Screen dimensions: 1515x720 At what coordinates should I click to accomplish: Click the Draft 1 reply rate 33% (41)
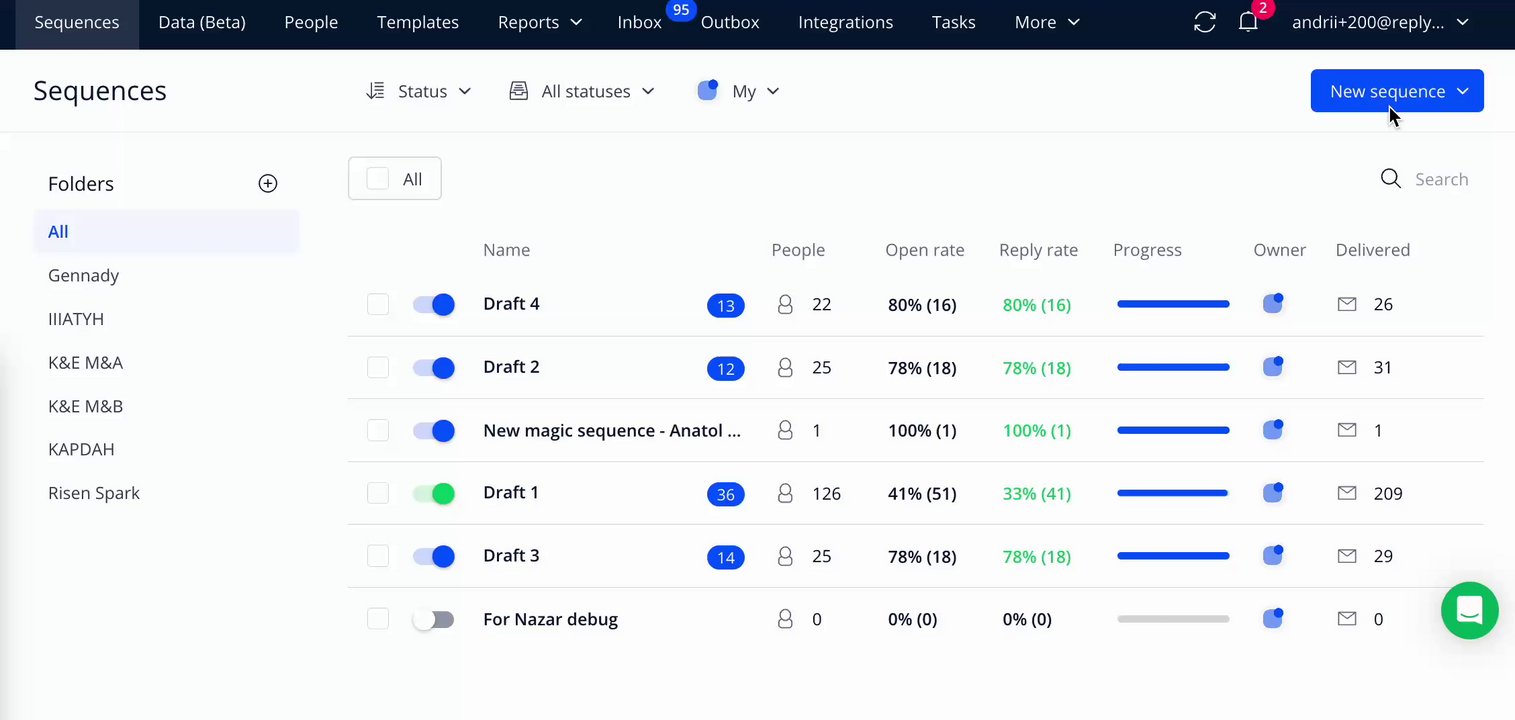pyautogui.click(x=1037, y=493)
